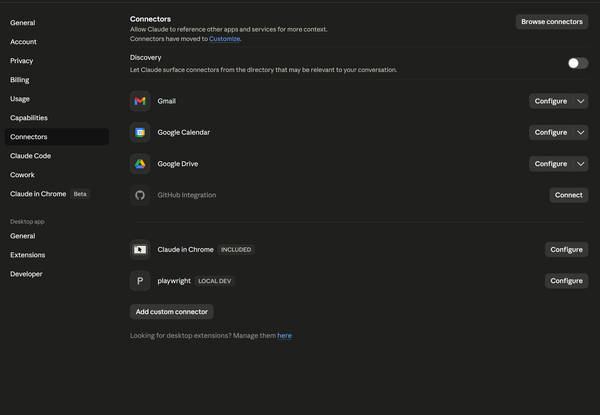
Task: Expand the Google Drive Configure dropdown arrow
Action: 580,164
